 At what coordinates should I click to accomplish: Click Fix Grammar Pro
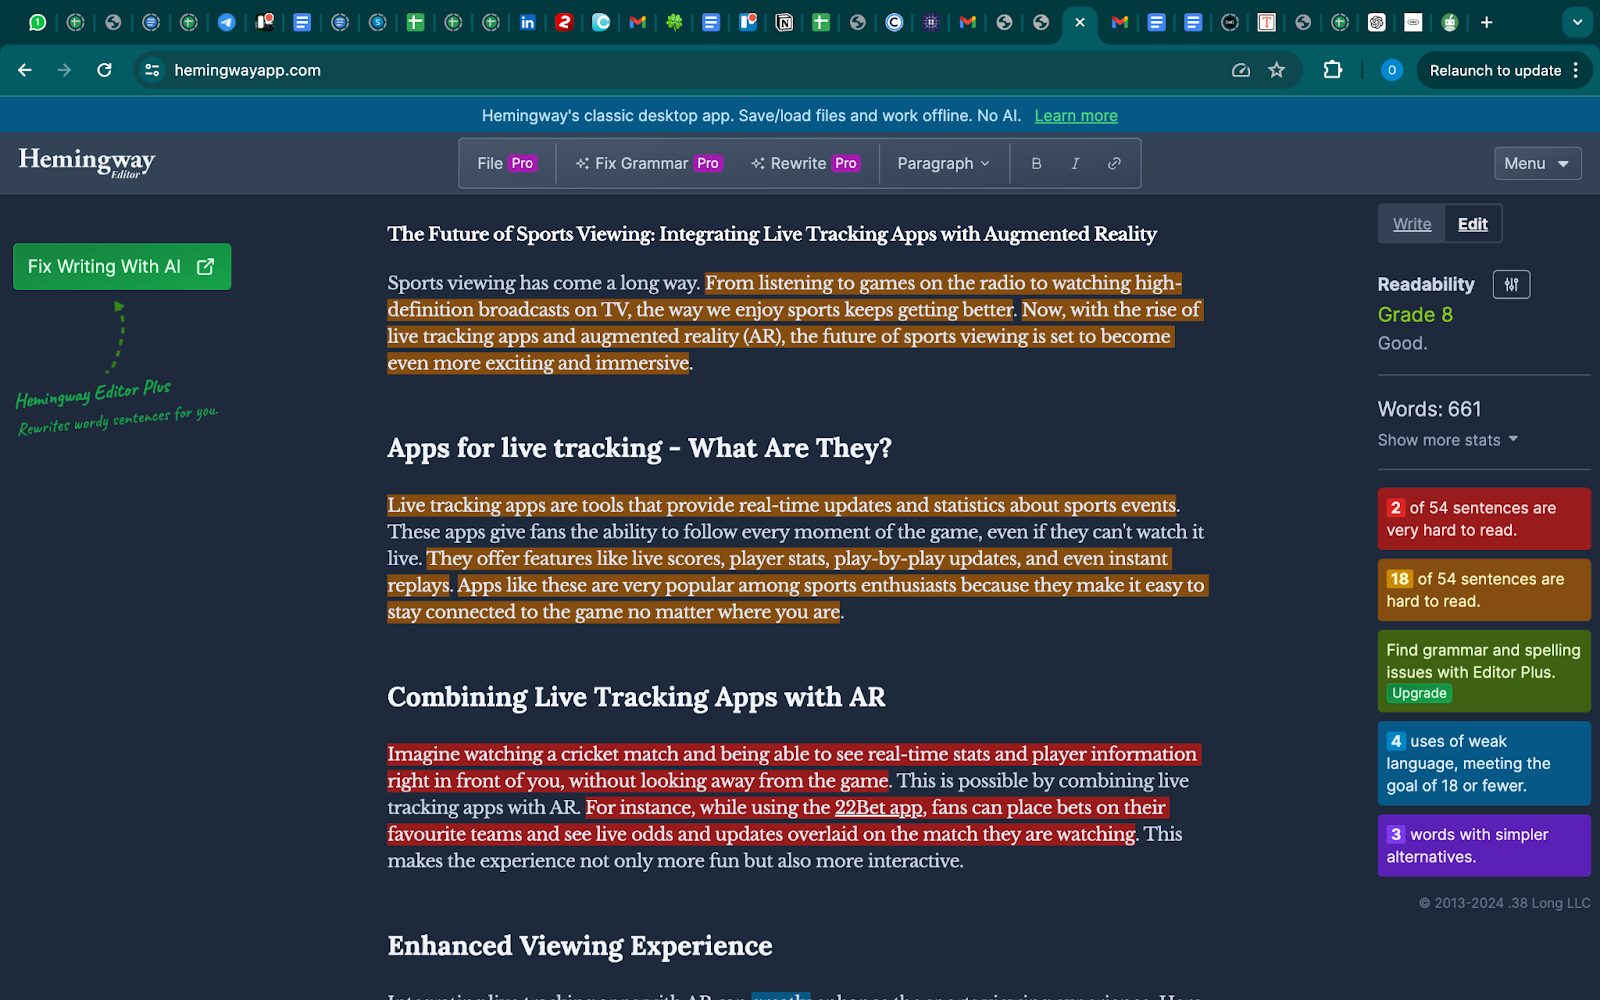click(x=647, y=163)
